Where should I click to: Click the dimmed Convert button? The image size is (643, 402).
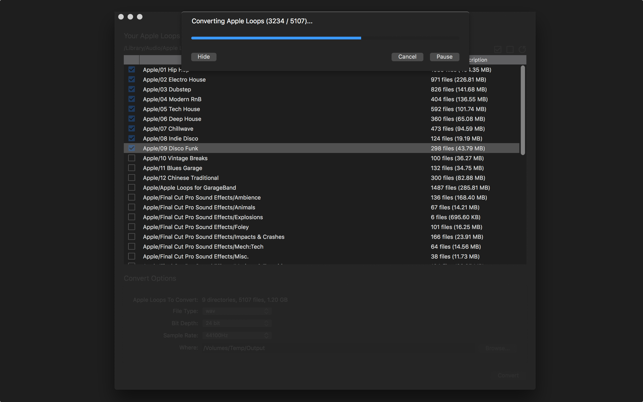coord(508,375)
